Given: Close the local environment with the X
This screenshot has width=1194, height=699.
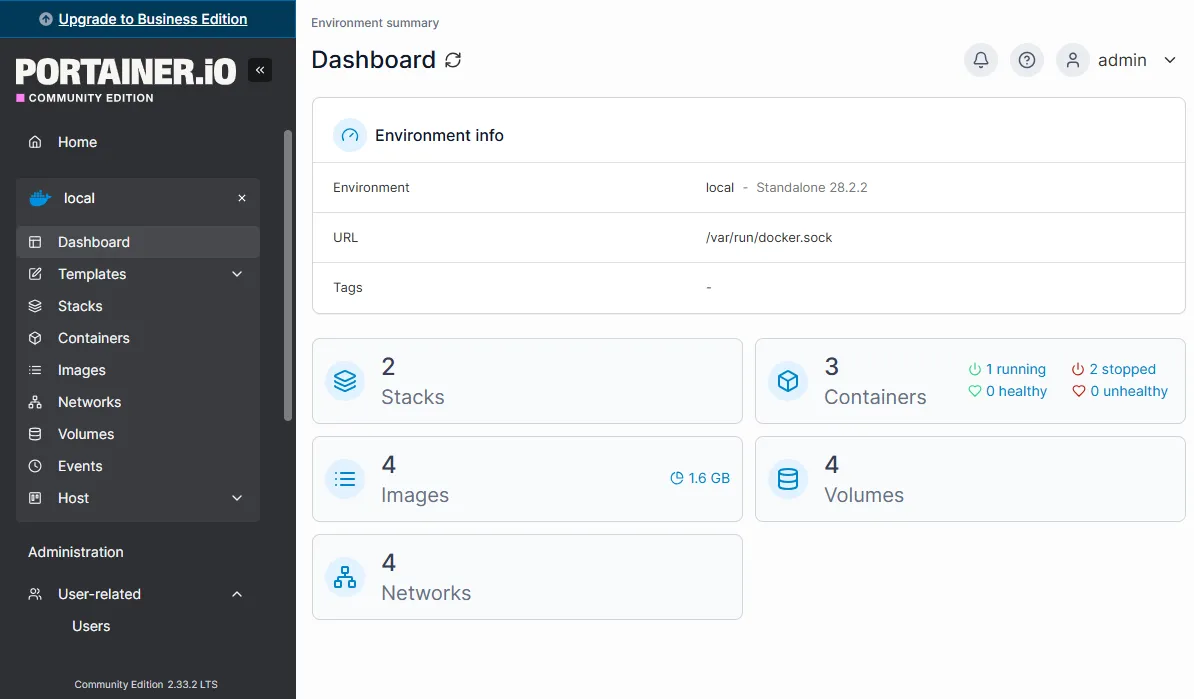Looking at the screenshot, I should click(241, 198).
